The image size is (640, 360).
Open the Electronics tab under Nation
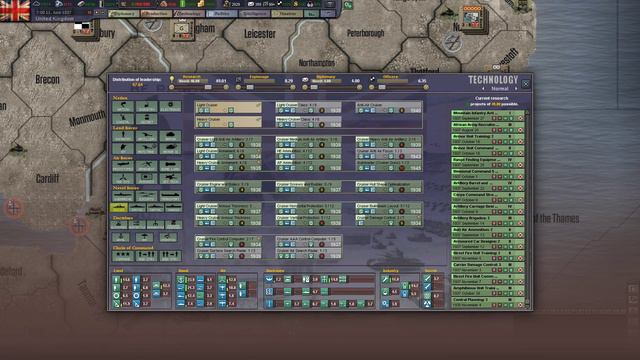(x=170, y=107)
